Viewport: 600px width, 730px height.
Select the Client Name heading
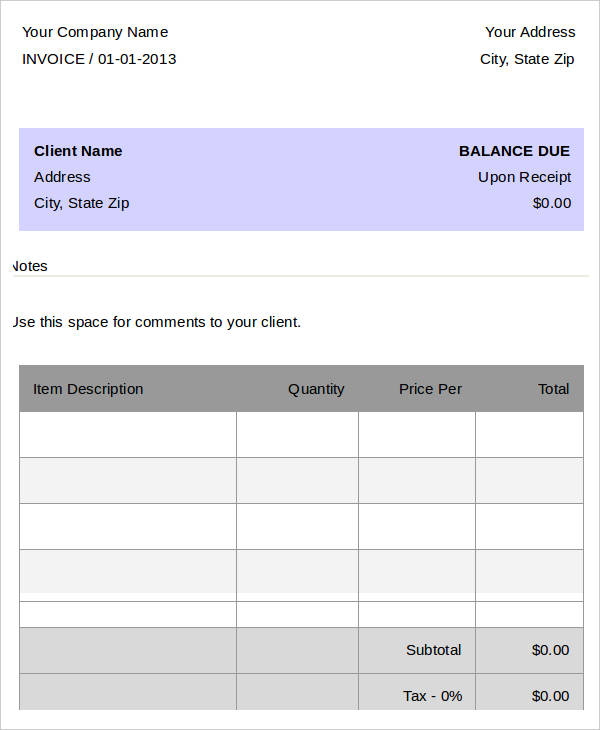[78, 151]
